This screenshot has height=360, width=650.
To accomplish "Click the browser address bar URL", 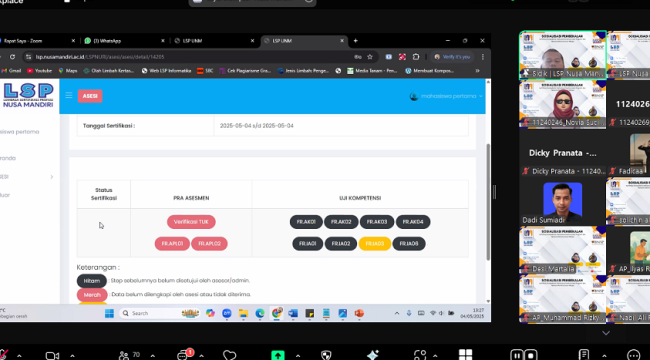I will pos(99,57).
